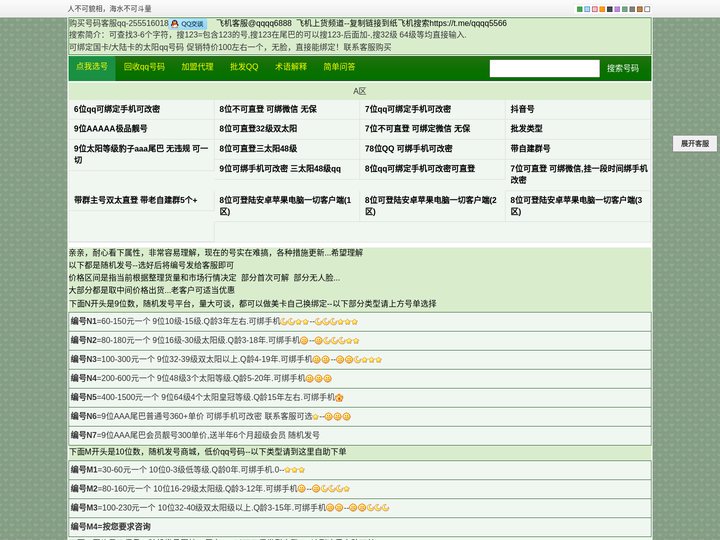720x540 pixels.
Task: Open 8位不可直登 可绑微信 无保 category
Action: (268, 109)
